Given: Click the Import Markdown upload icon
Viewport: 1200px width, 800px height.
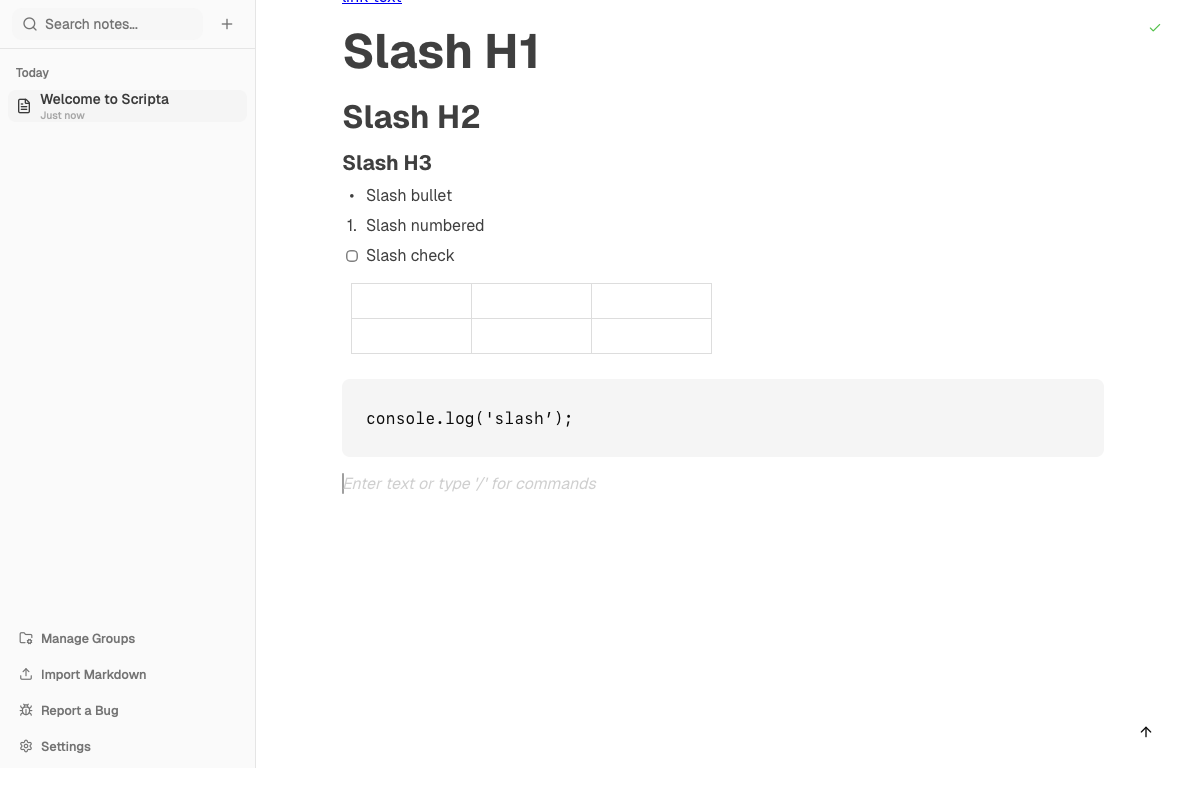Looking at the screenshot, I should click(x=25, y=674).
